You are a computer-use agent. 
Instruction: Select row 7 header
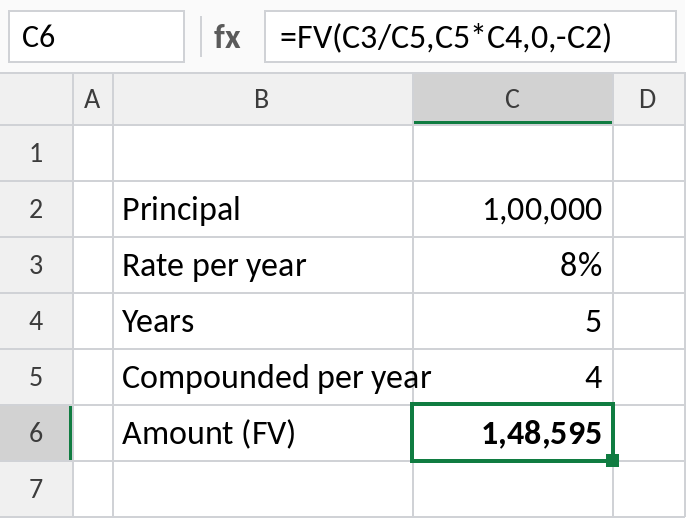pos(36,489)
